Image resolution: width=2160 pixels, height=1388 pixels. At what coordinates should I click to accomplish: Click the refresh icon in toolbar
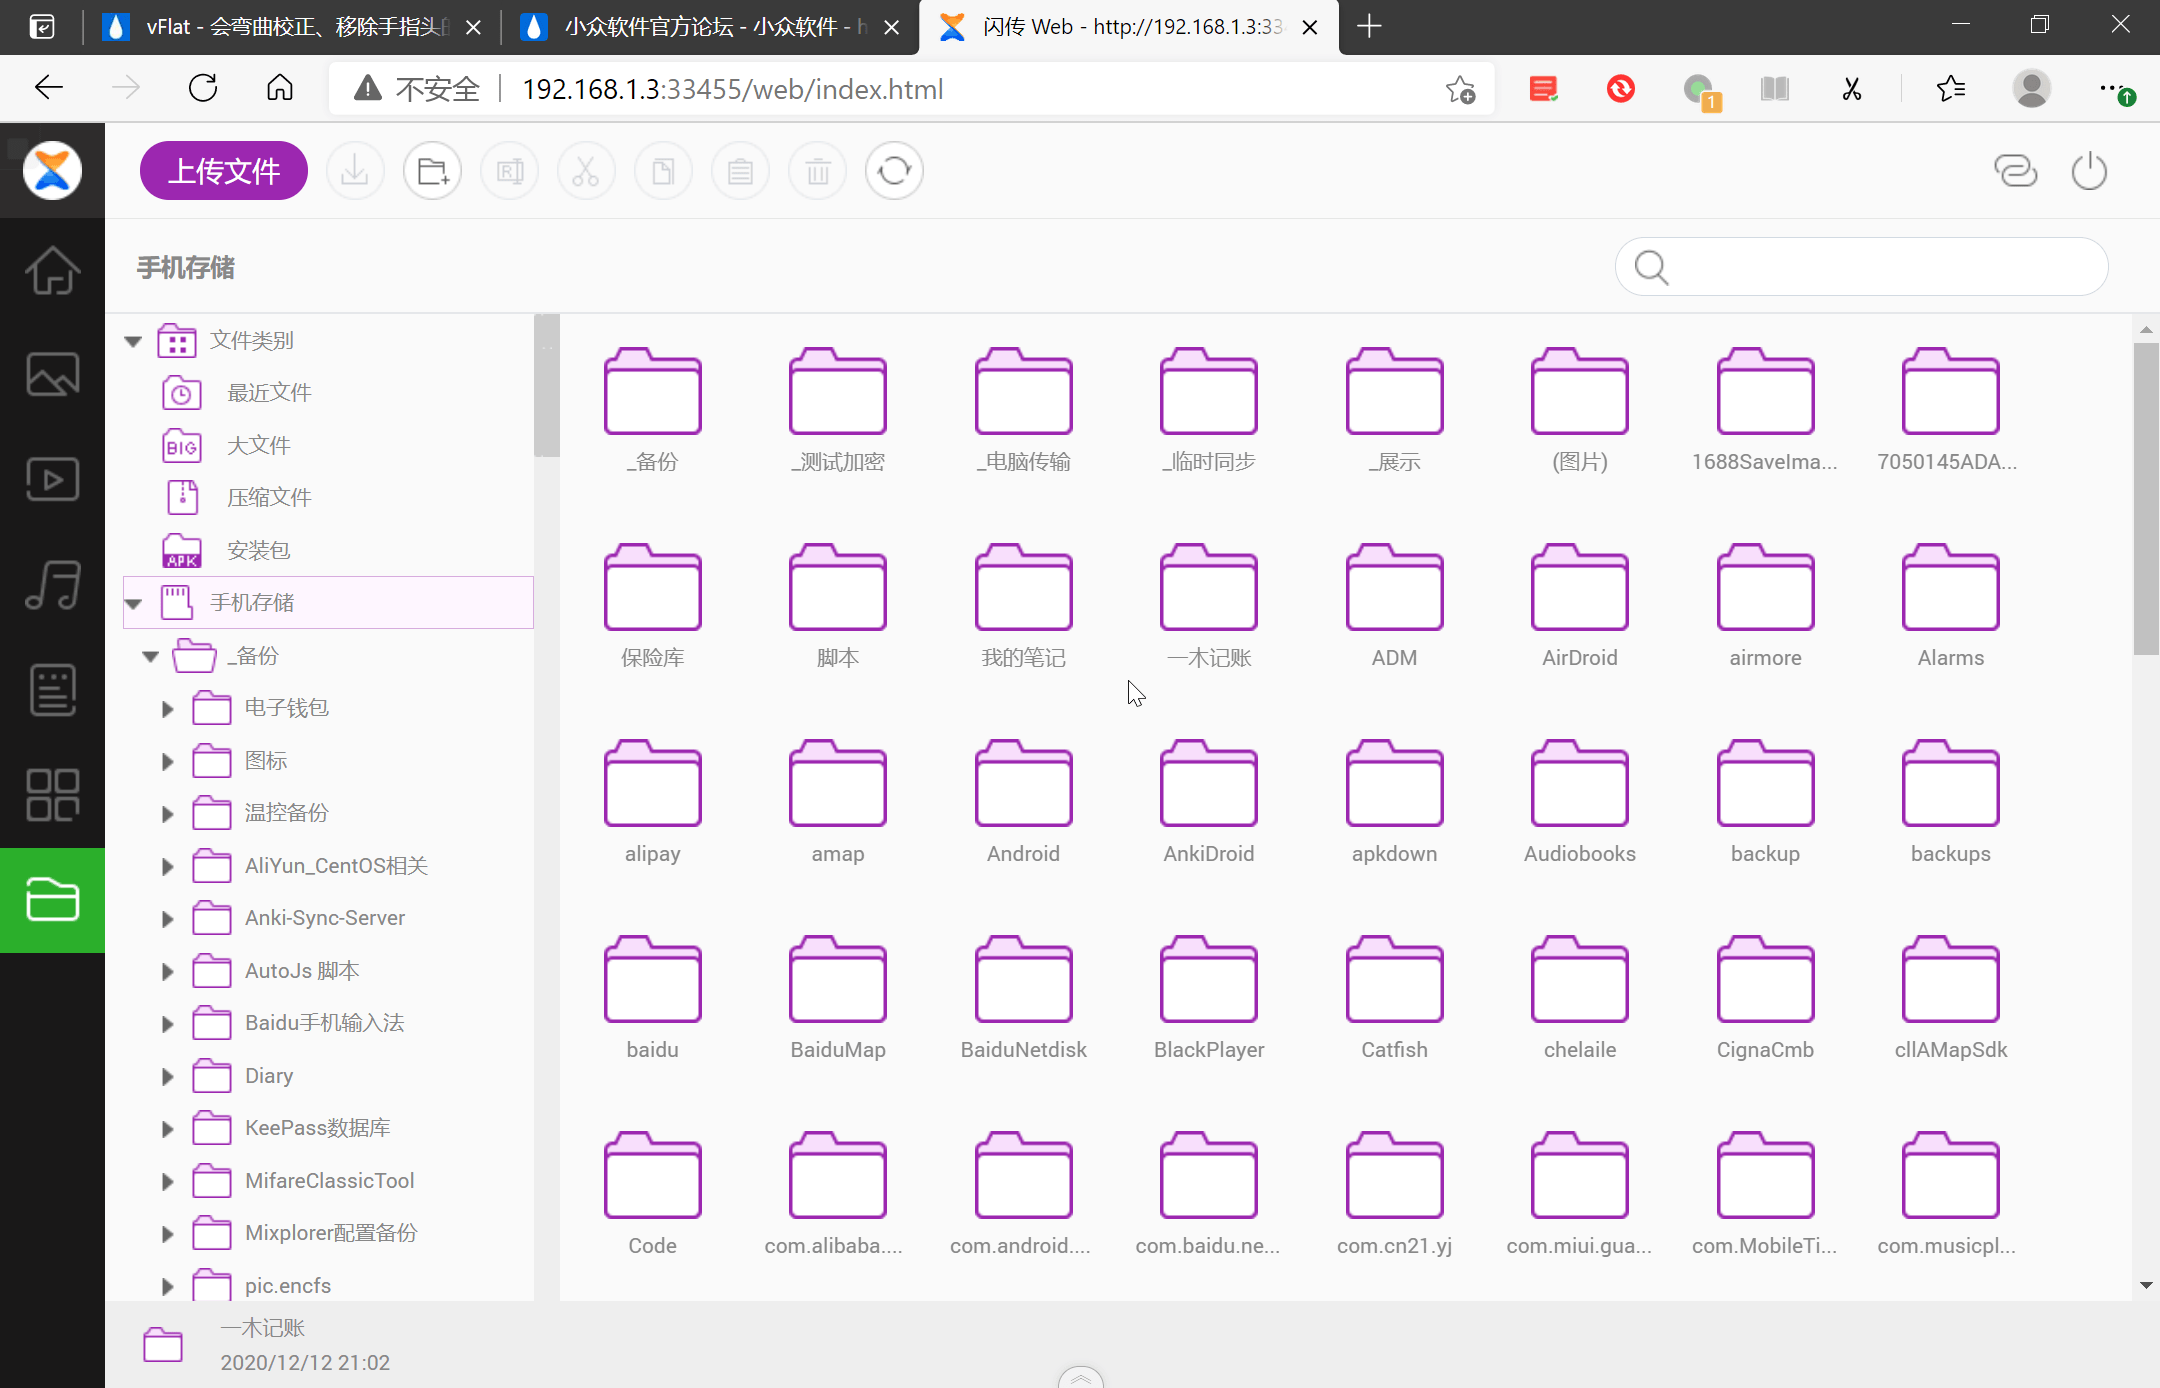(894, 171)
